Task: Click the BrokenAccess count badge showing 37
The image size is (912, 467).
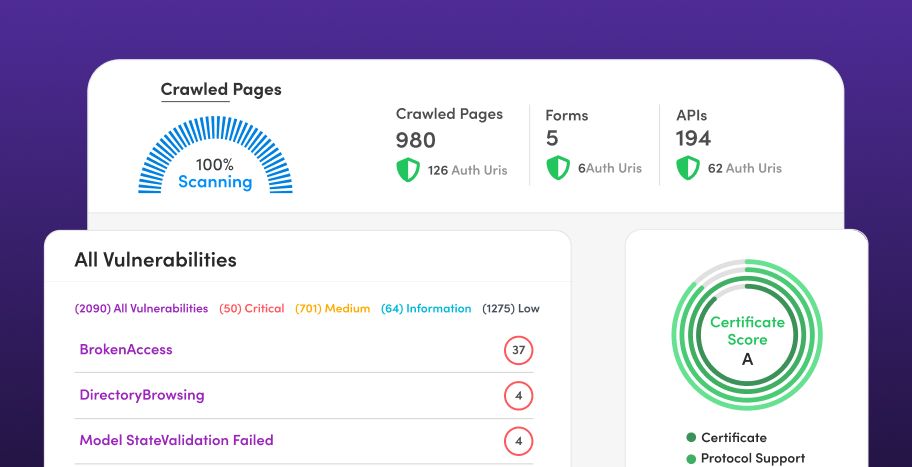Action: tap(518, 350)
